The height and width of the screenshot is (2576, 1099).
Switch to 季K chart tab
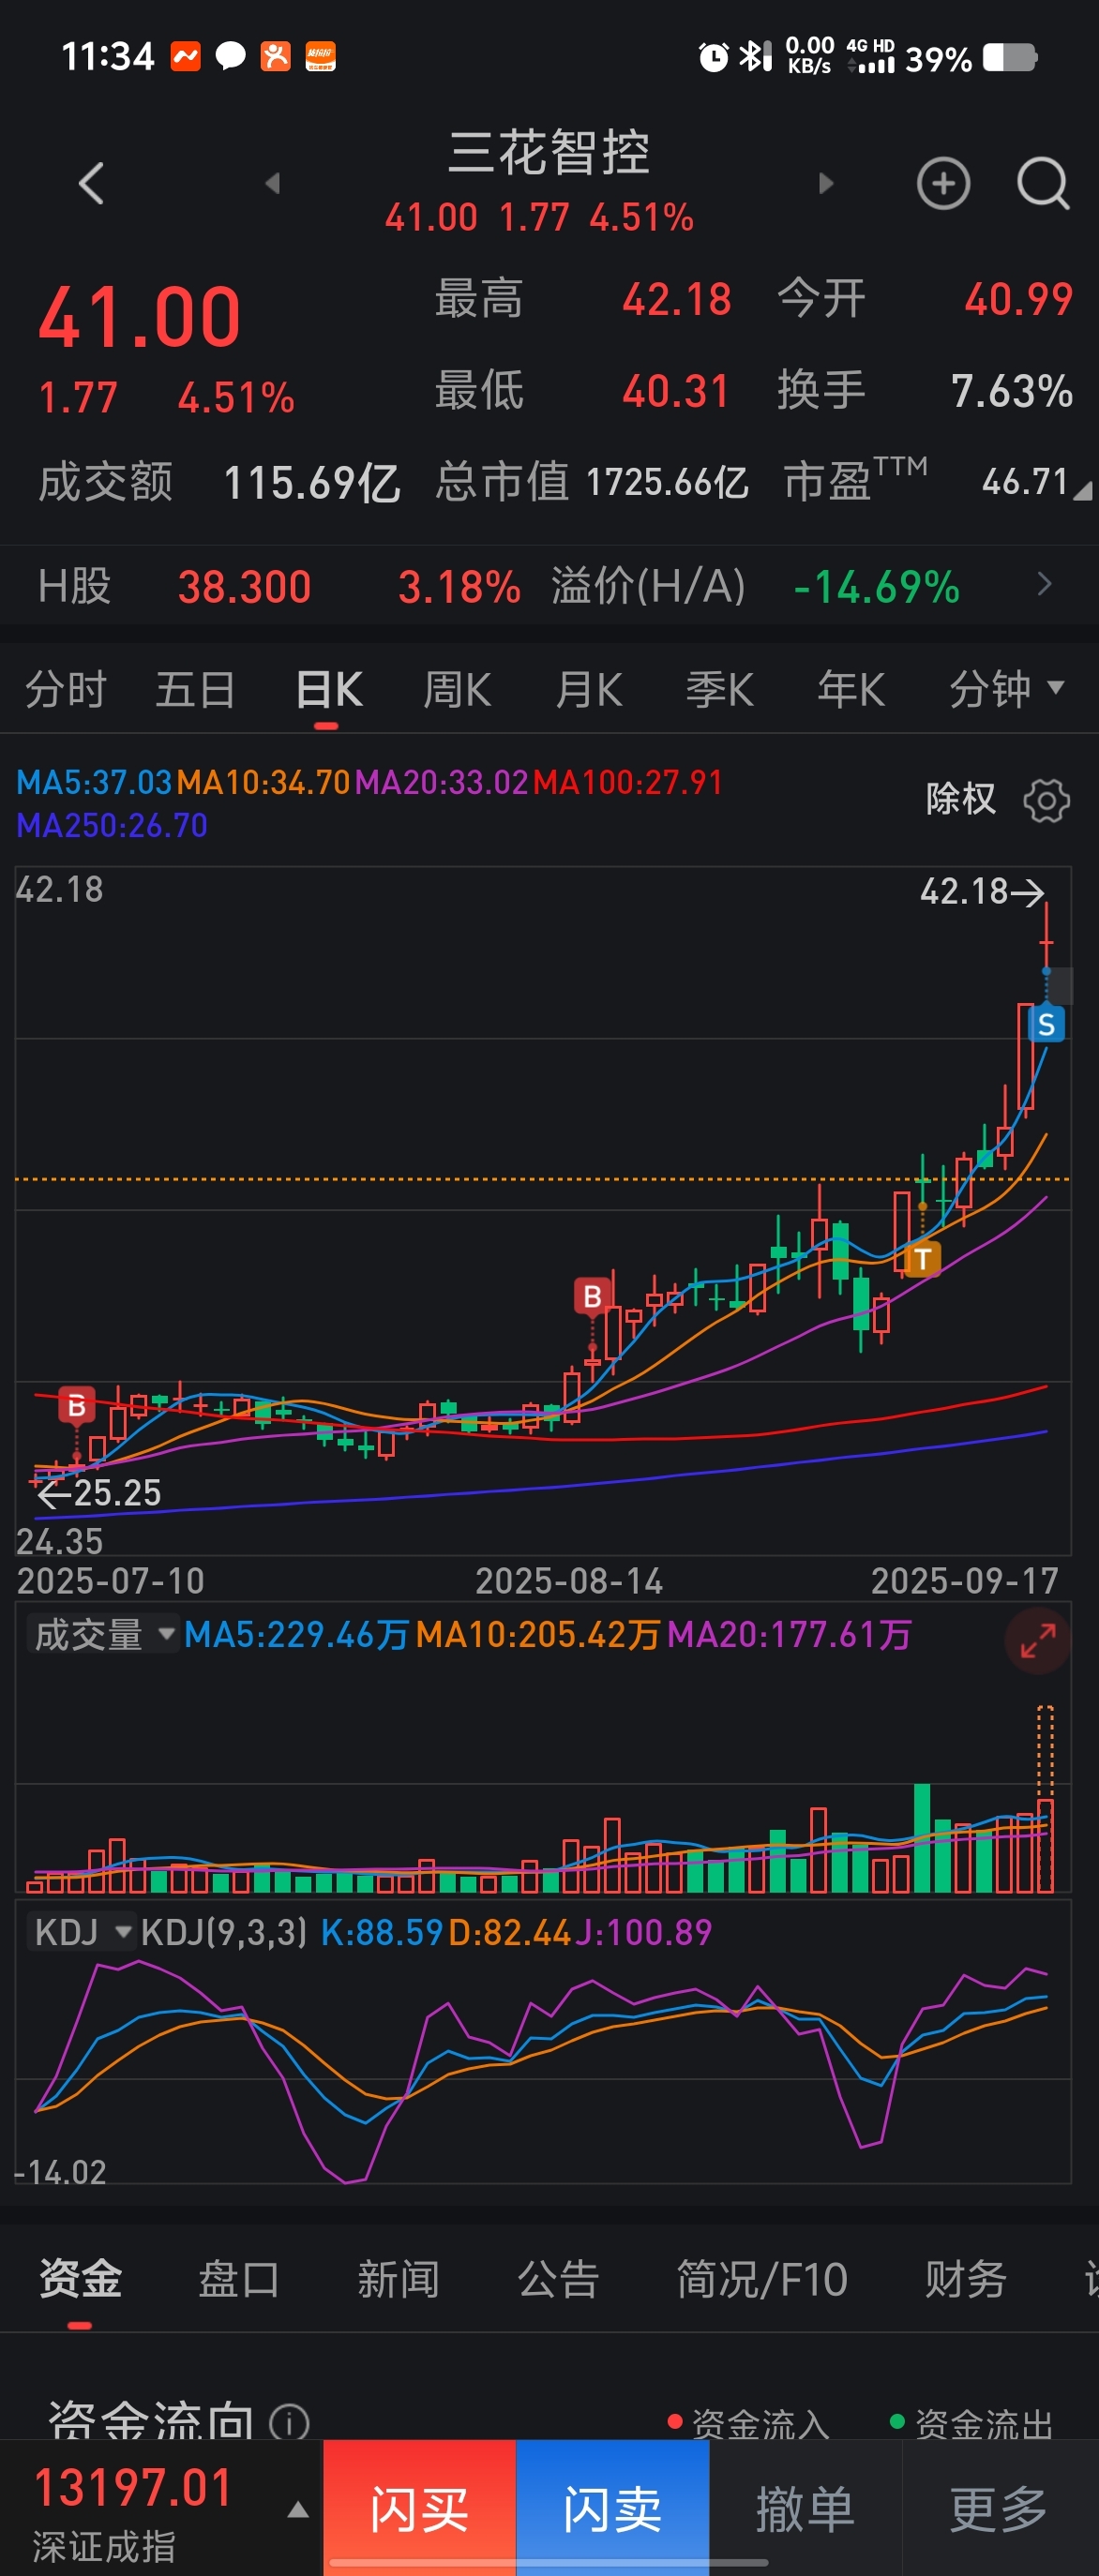click(x=720, y=689)
